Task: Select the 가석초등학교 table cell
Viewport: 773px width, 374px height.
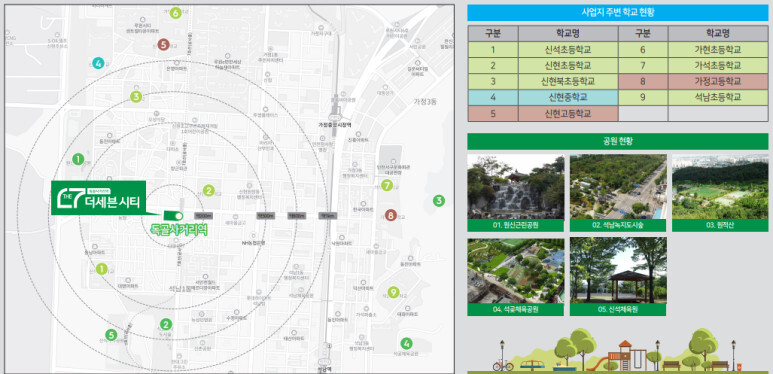Action: (718, 66)
